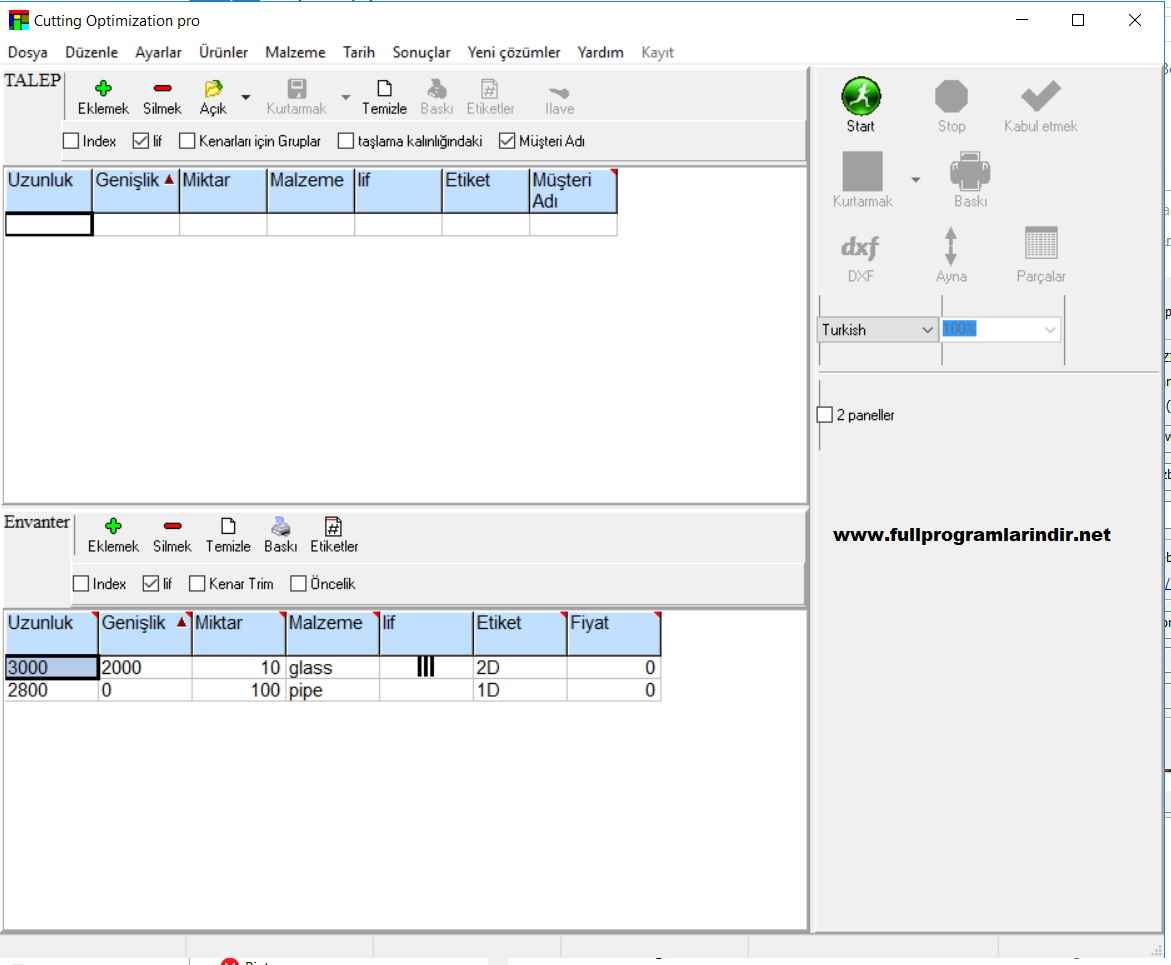This screenshot has width=1171, height=965.
Task: Open the Ayarlar menu
Action: click(158, 52)
